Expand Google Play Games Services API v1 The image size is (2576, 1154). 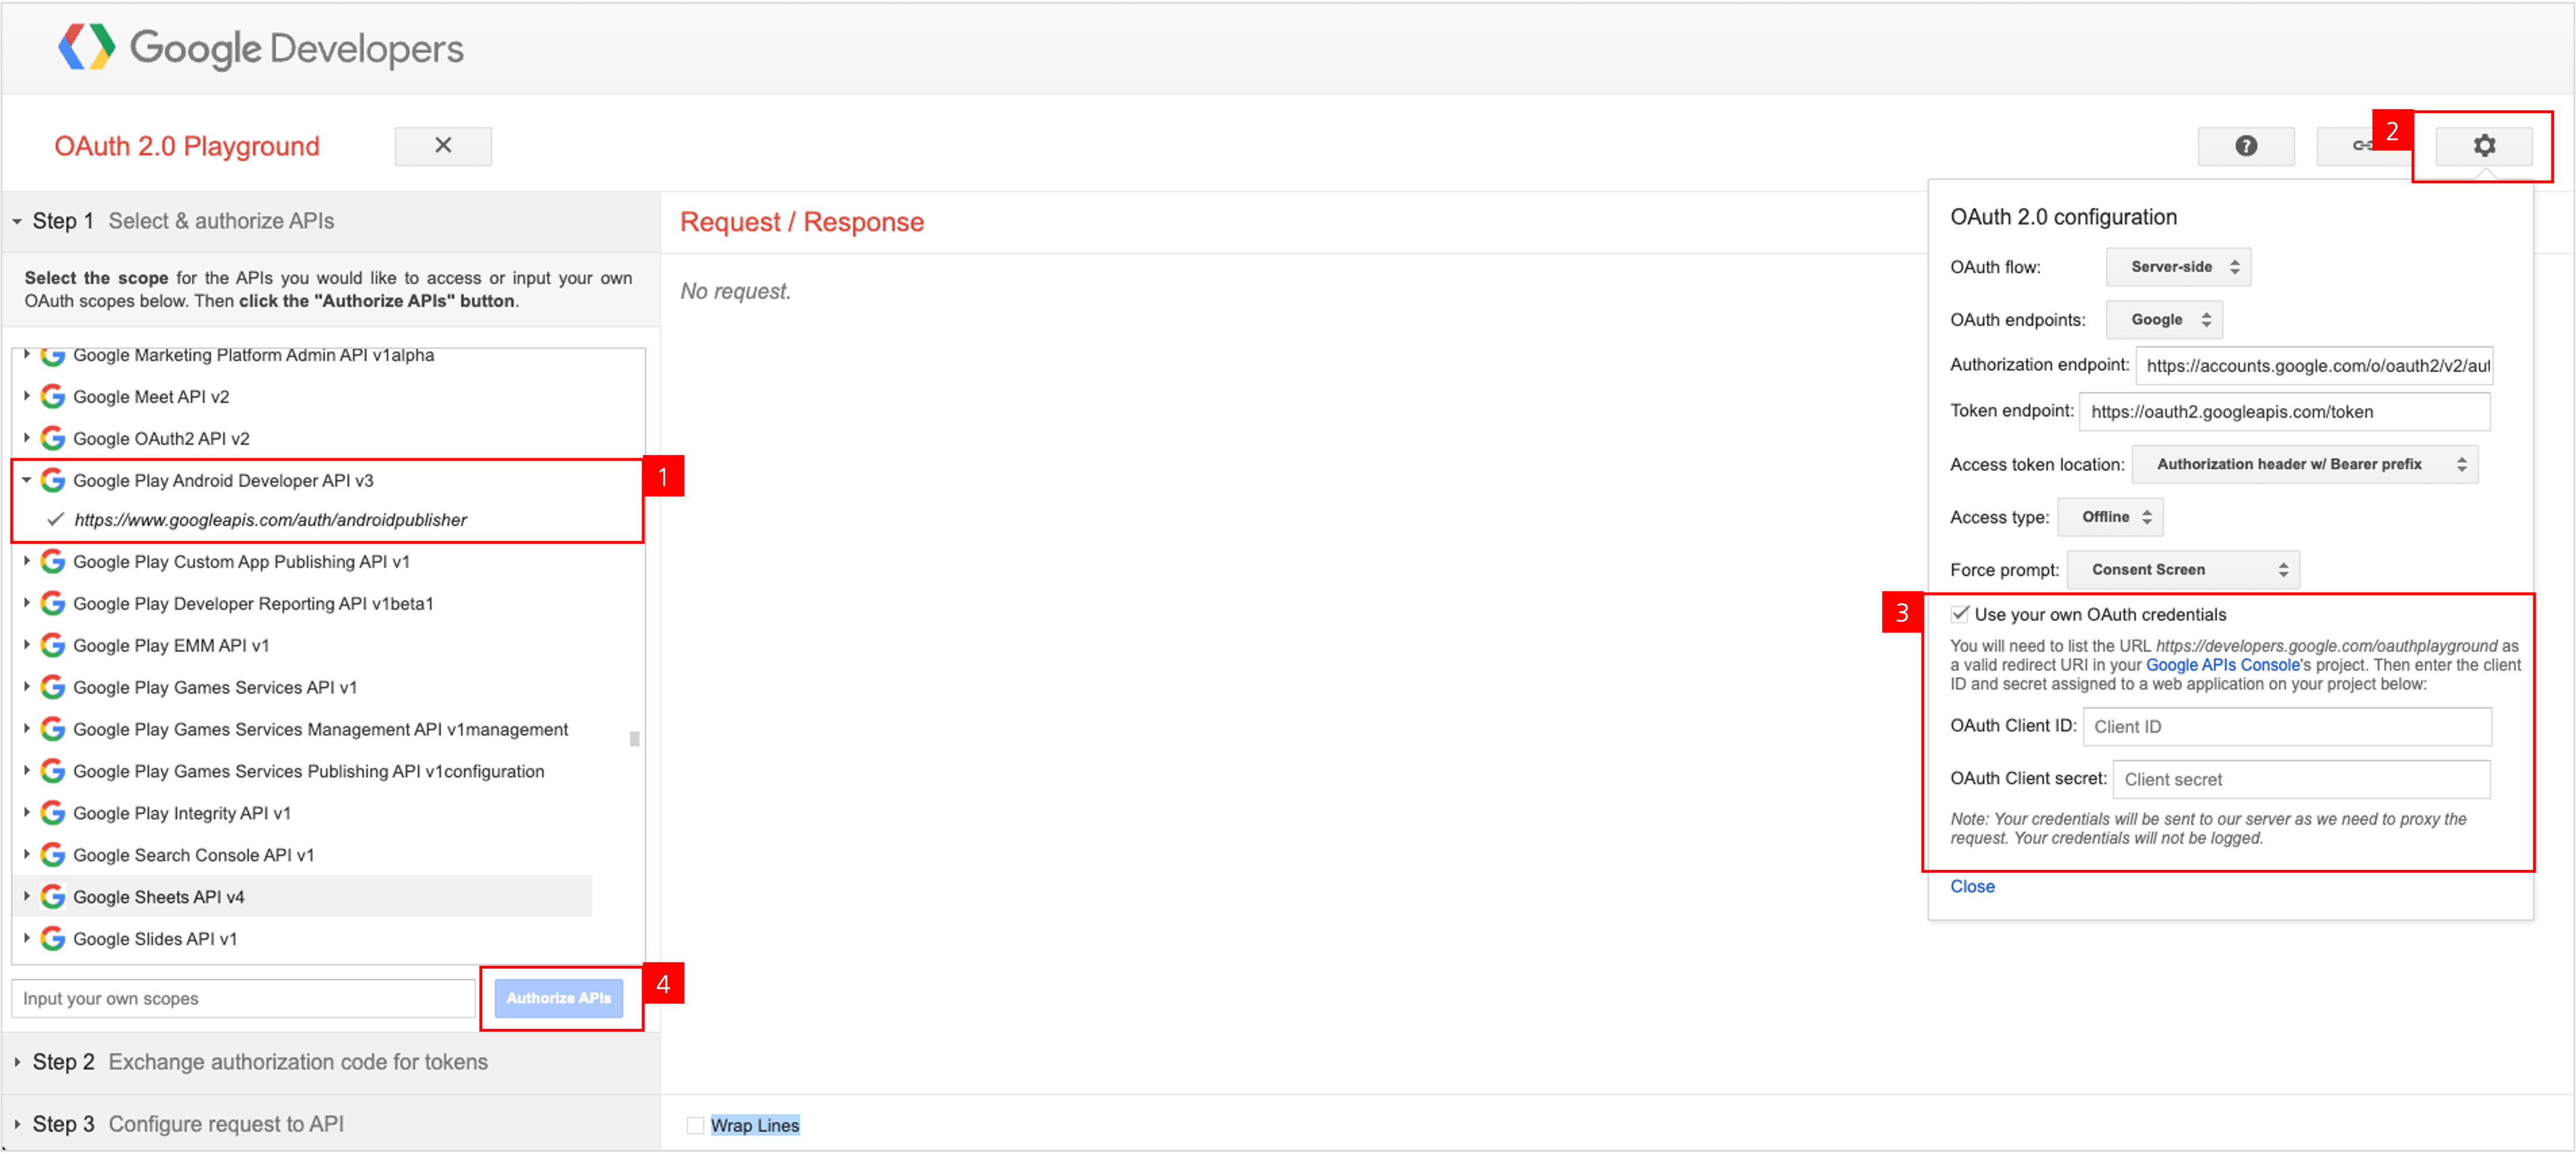point(27,688)
